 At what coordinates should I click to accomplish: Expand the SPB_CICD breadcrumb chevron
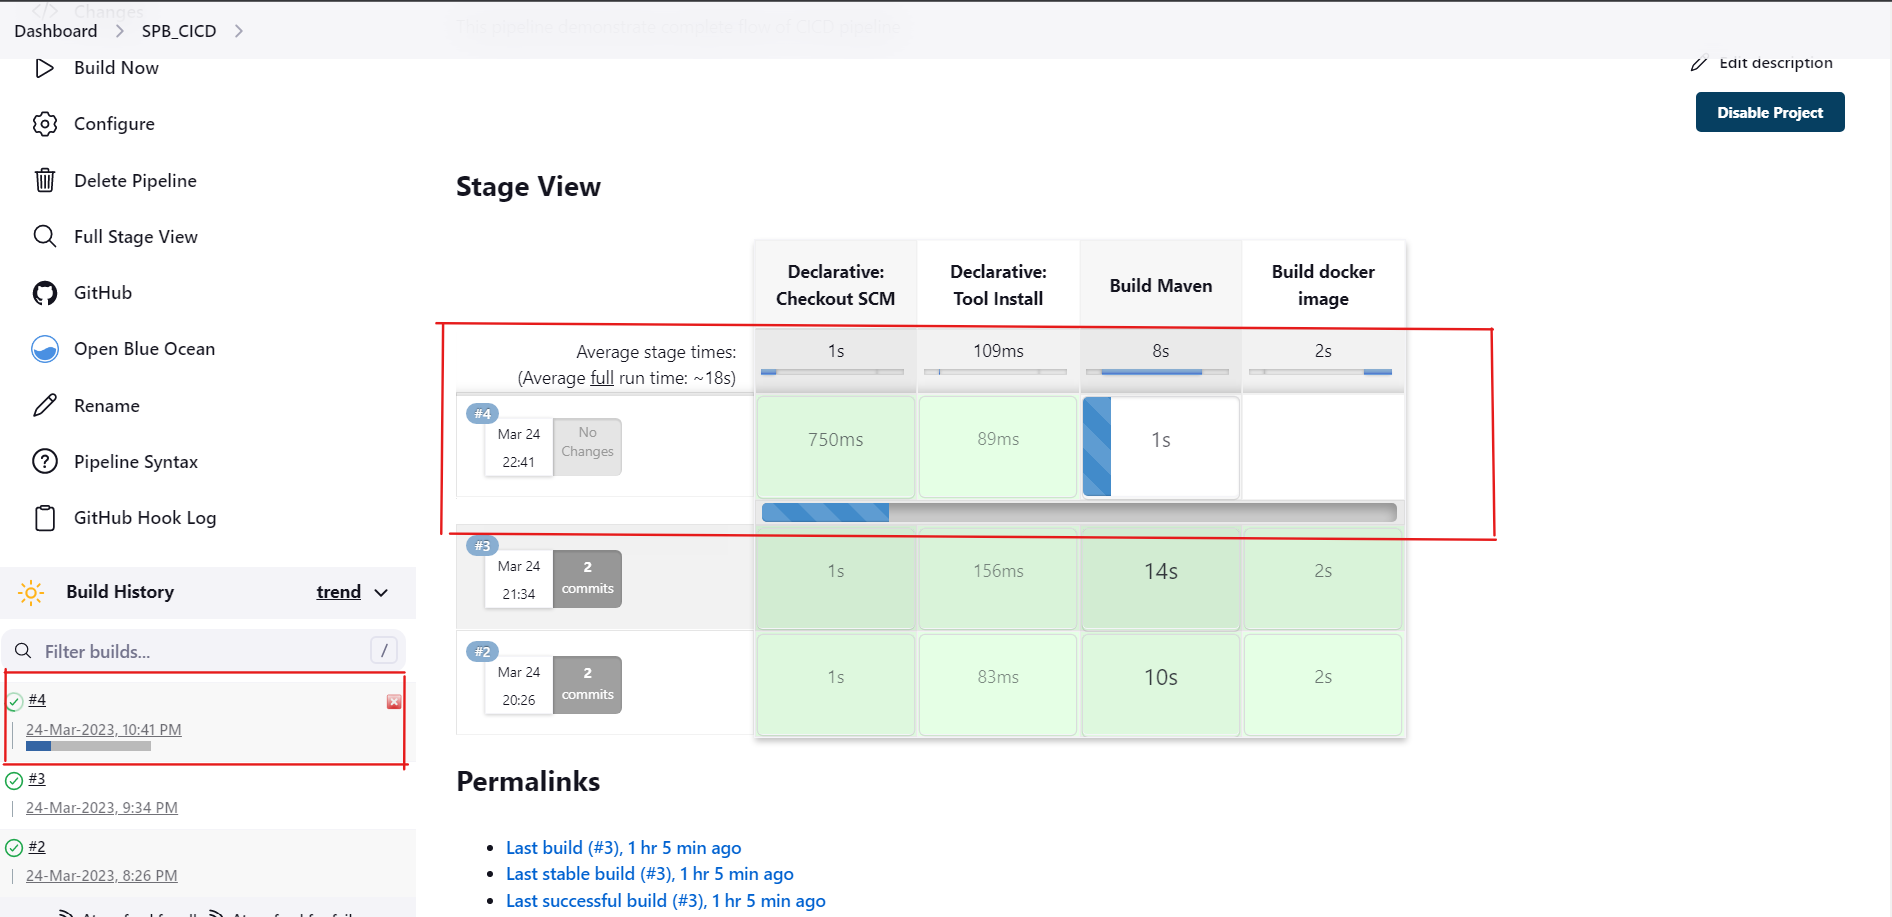(239, 31)
